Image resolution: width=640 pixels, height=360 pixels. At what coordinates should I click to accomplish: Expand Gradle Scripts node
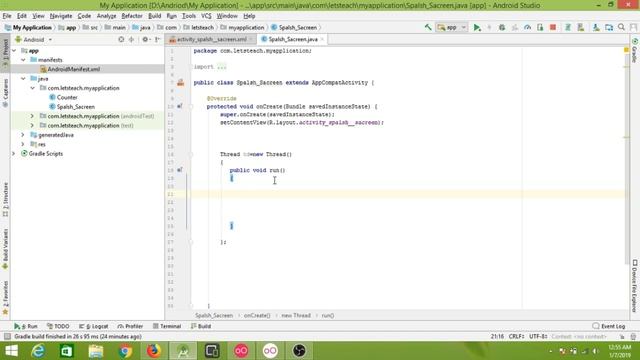tap(14, 154)
